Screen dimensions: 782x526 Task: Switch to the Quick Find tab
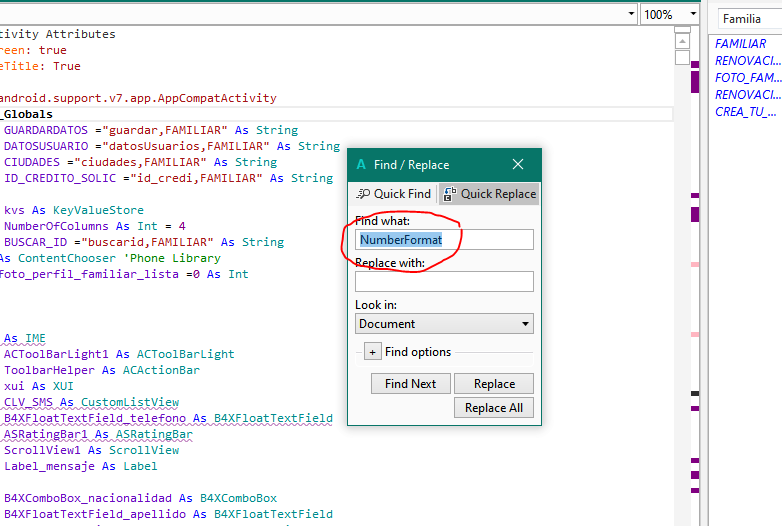pyautogui.click(x=393, y=194)
